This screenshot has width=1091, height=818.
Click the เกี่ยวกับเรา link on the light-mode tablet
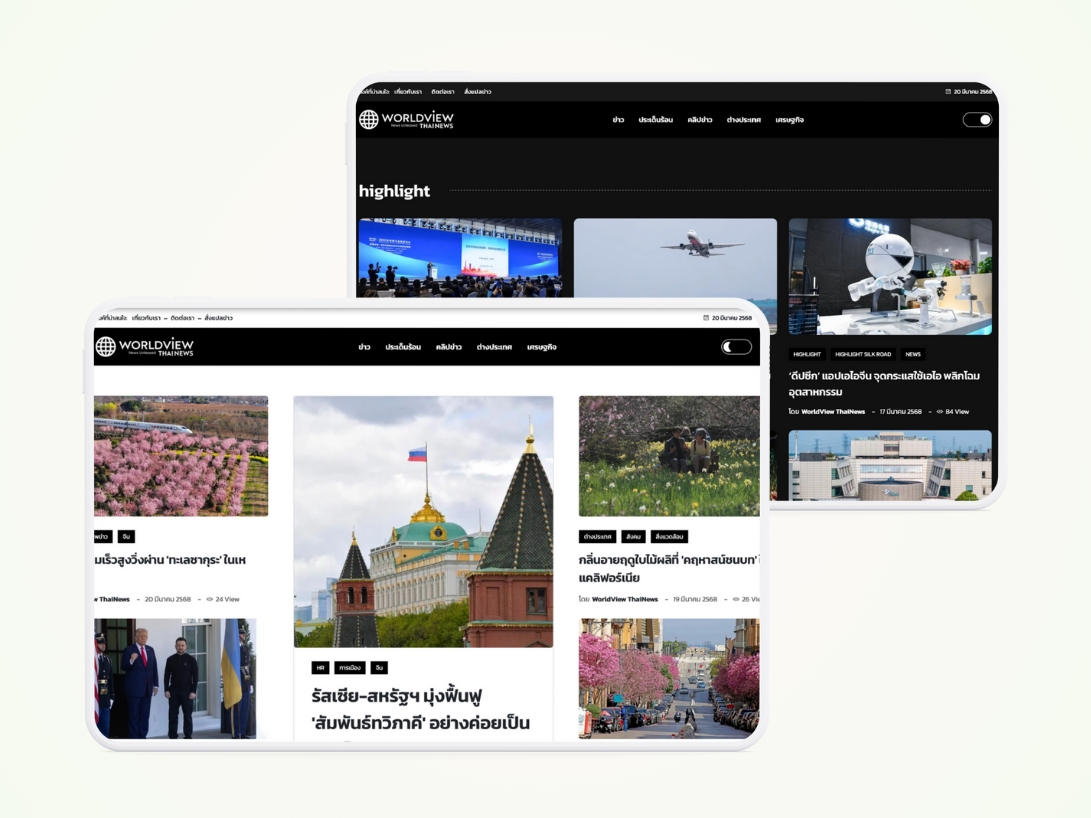[146, 318]
